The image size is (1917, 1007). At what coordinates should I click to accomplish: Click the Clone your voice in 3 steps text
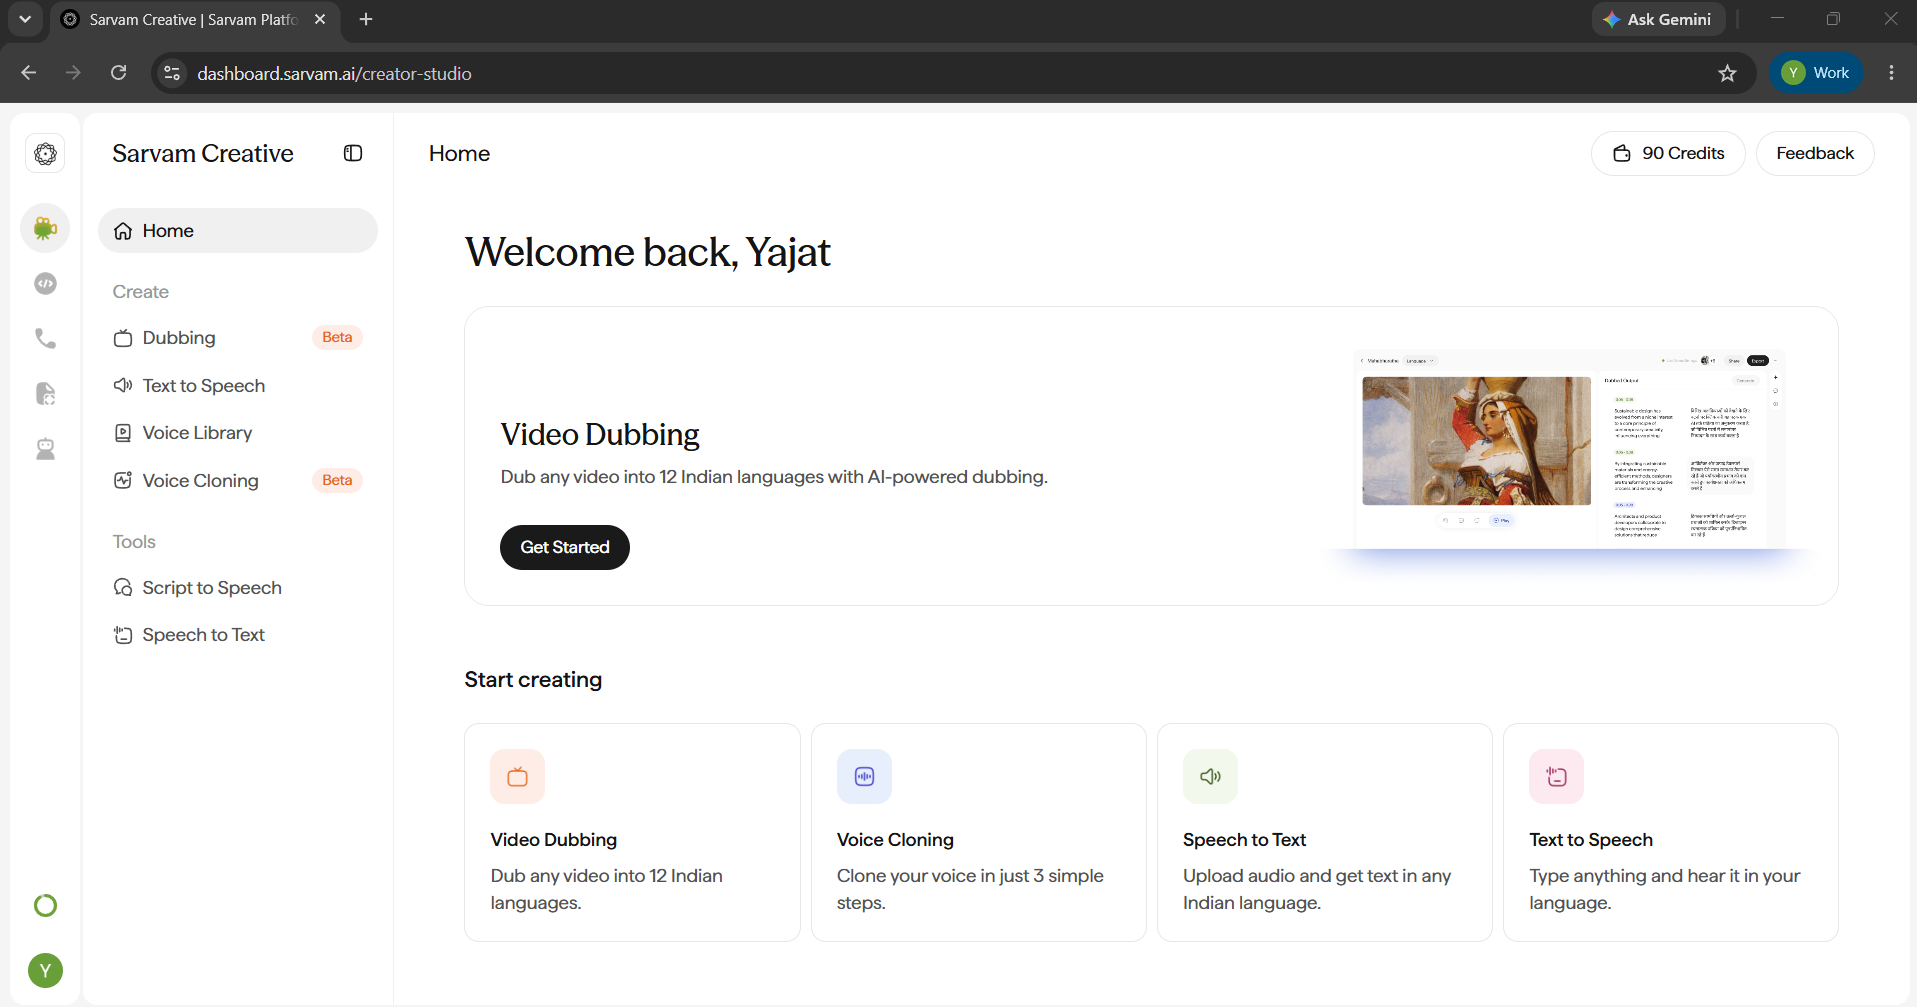click(970, 889)
